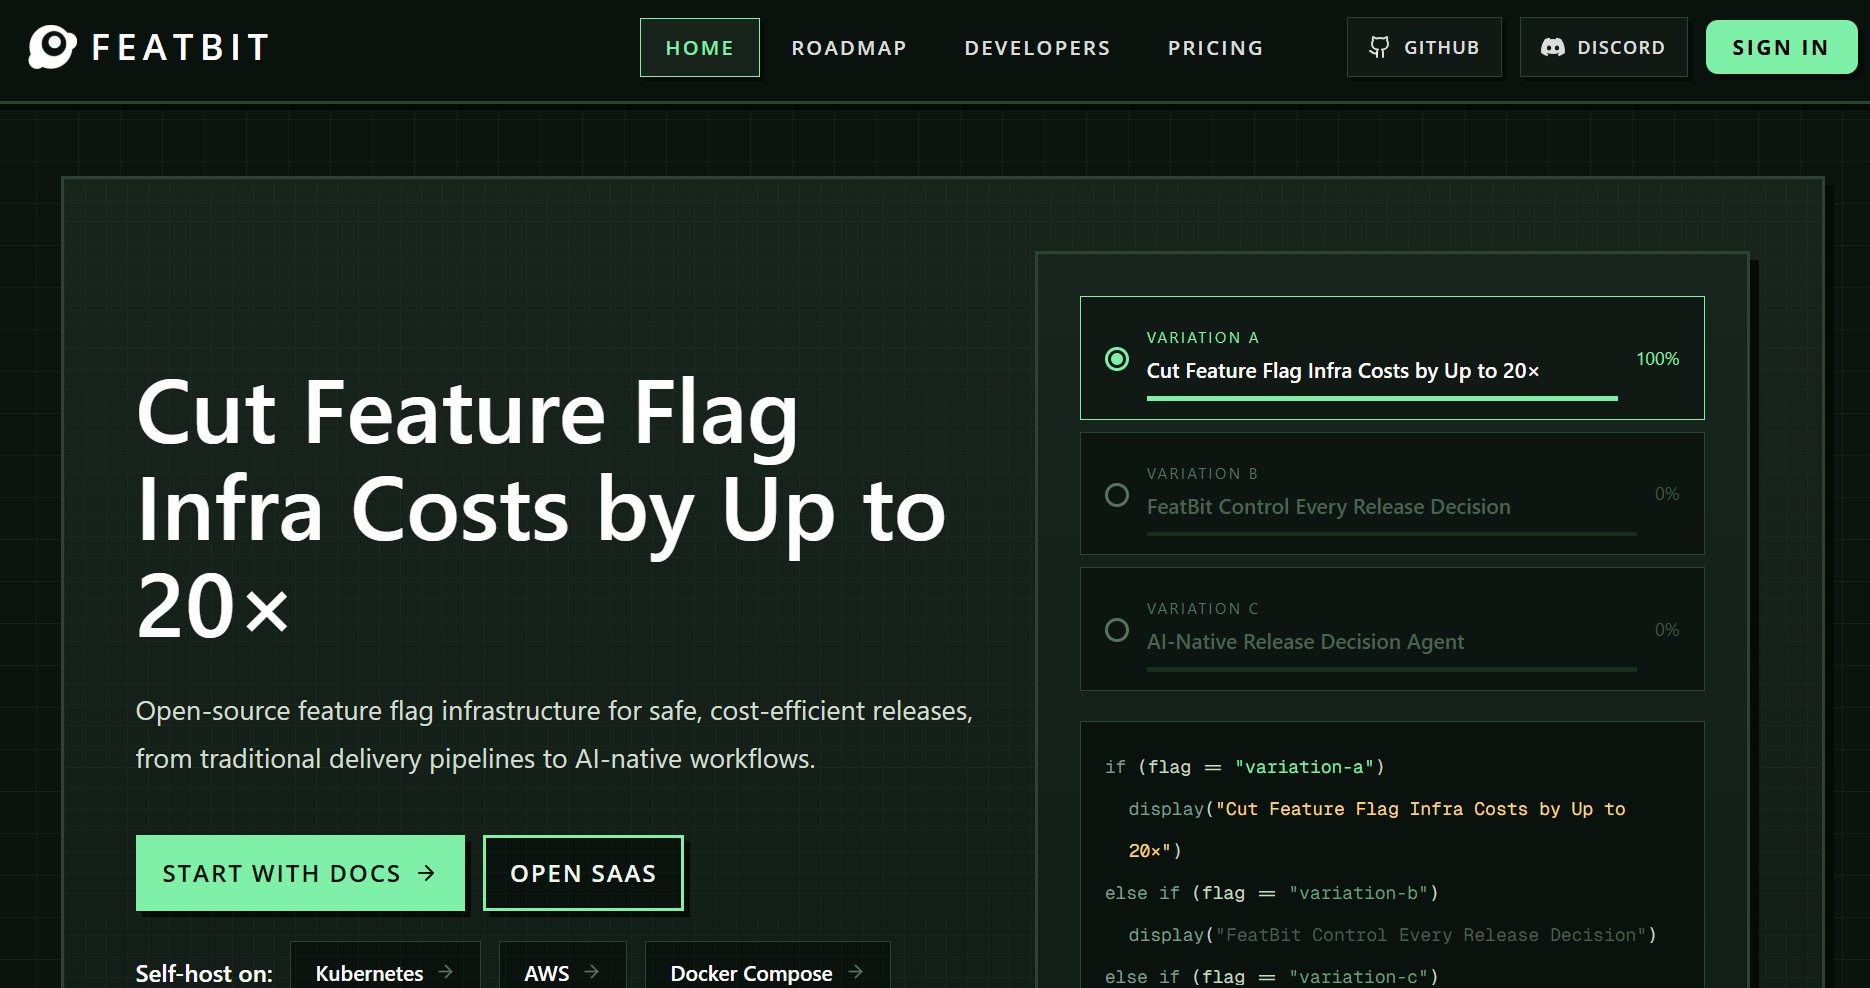Image resolution: width=1870 pixels, height=988 pixels.
Task: Select the Variation A radio button
Action: [1117, 359]
